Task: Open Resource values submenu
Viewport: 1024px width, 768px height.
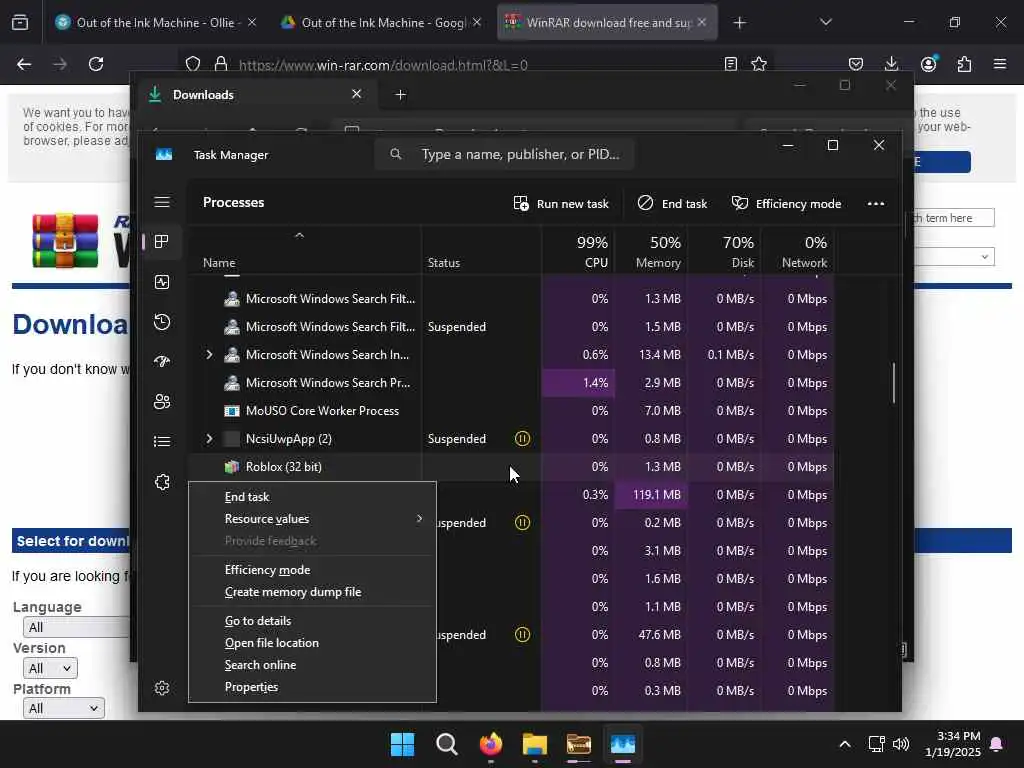Action: pos(312,519)
